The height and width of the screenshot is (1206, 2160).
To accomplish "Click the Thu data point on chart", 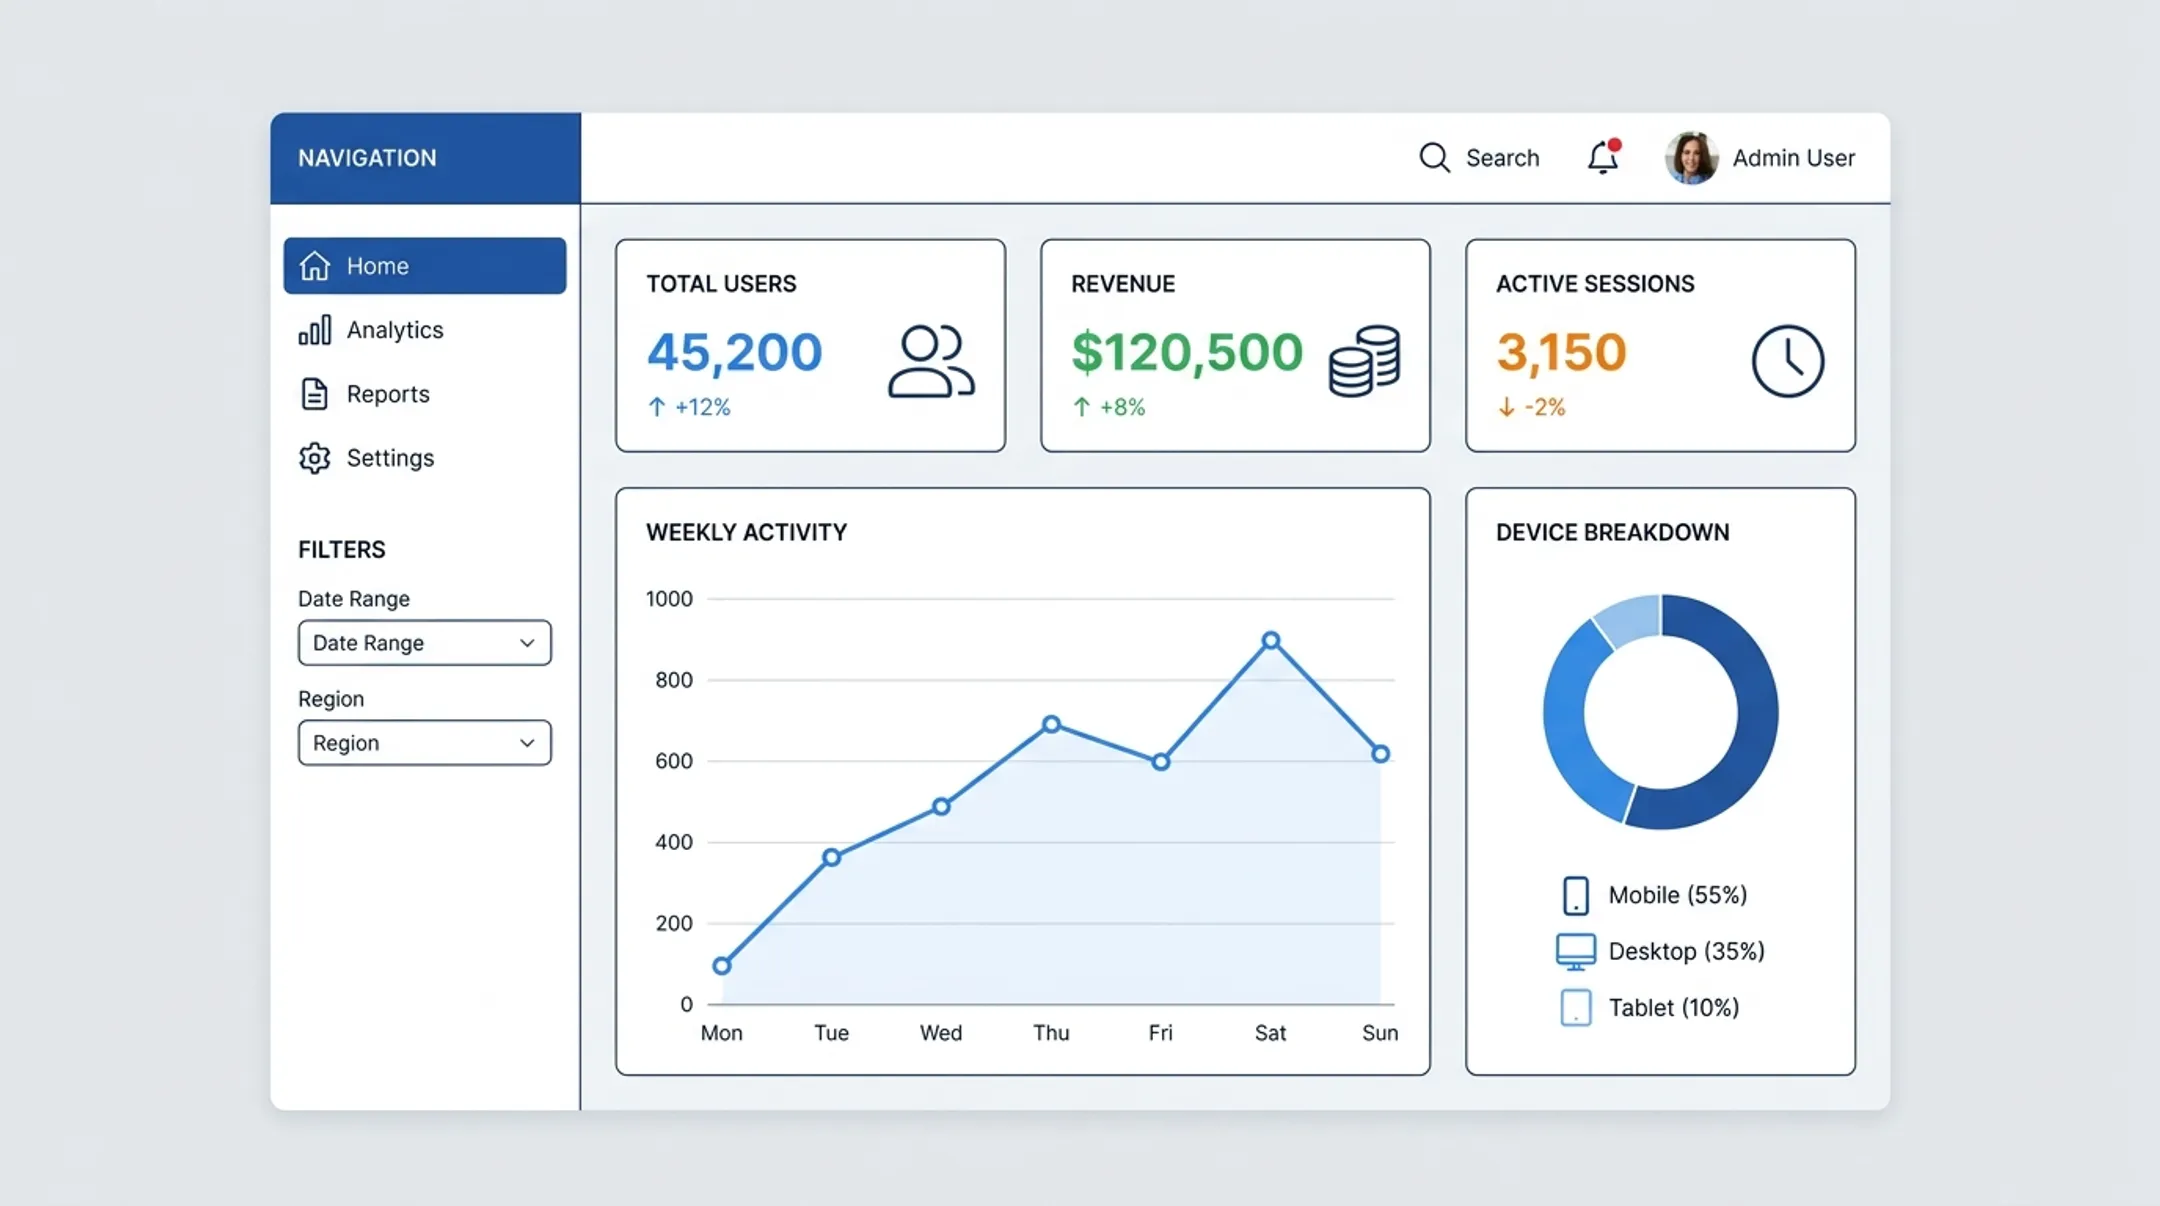I will coord(1051,724).
